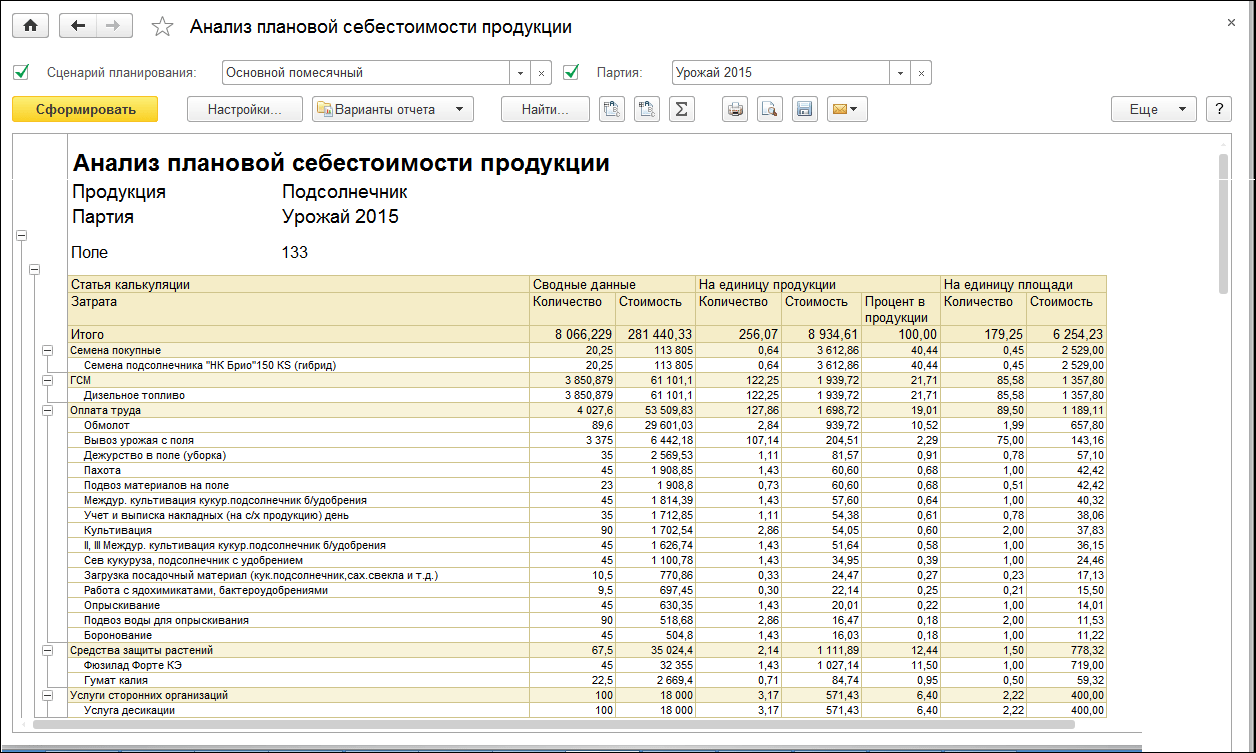The width and height of the screenshot is (1256, 753).
Task: Open the Еще menu
Action: click(1152, 109)
